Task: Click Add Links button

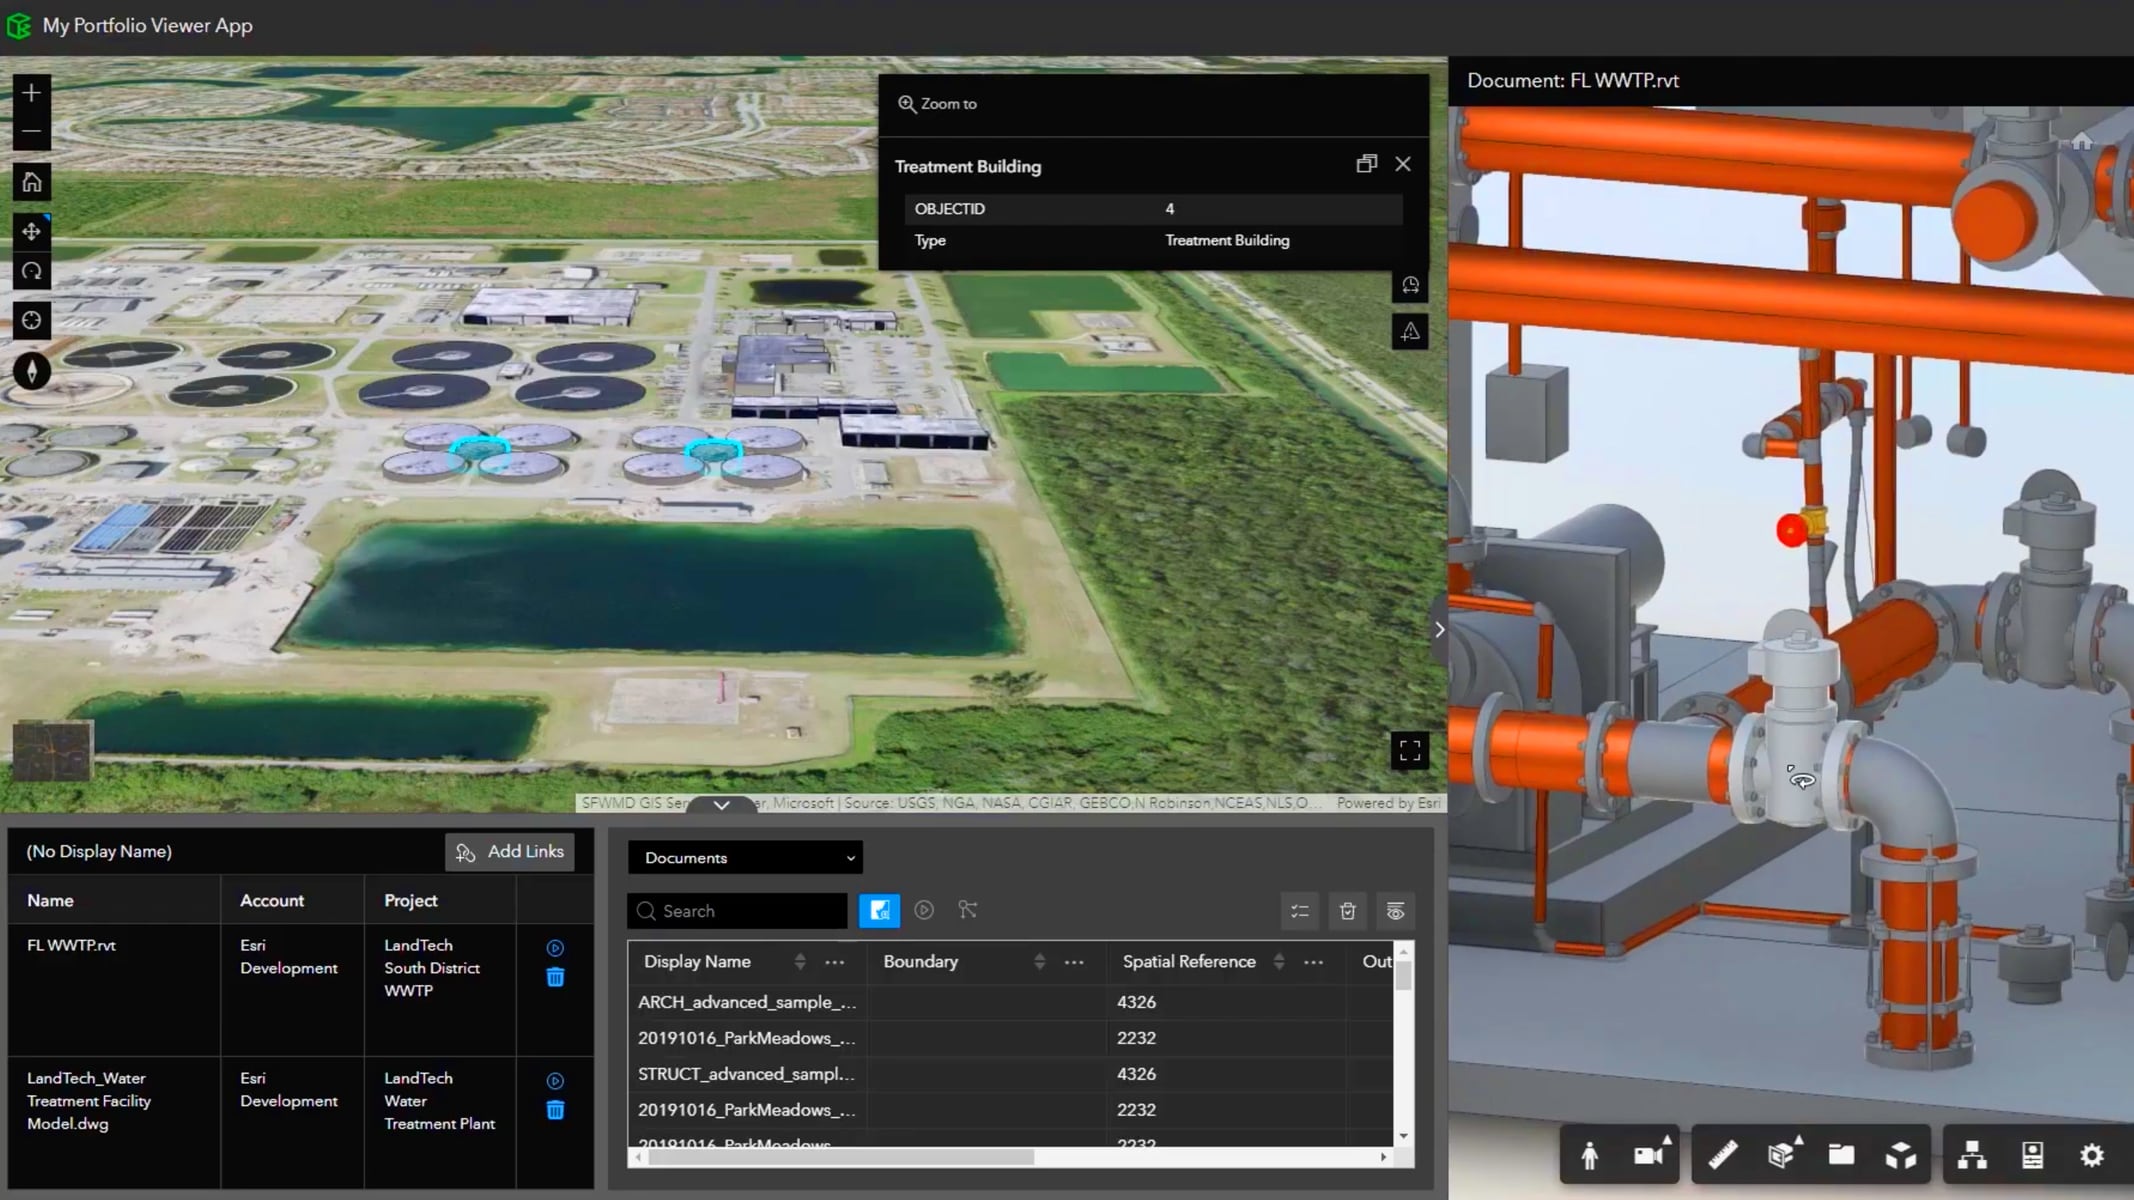Action: click(x=510, y=851)
